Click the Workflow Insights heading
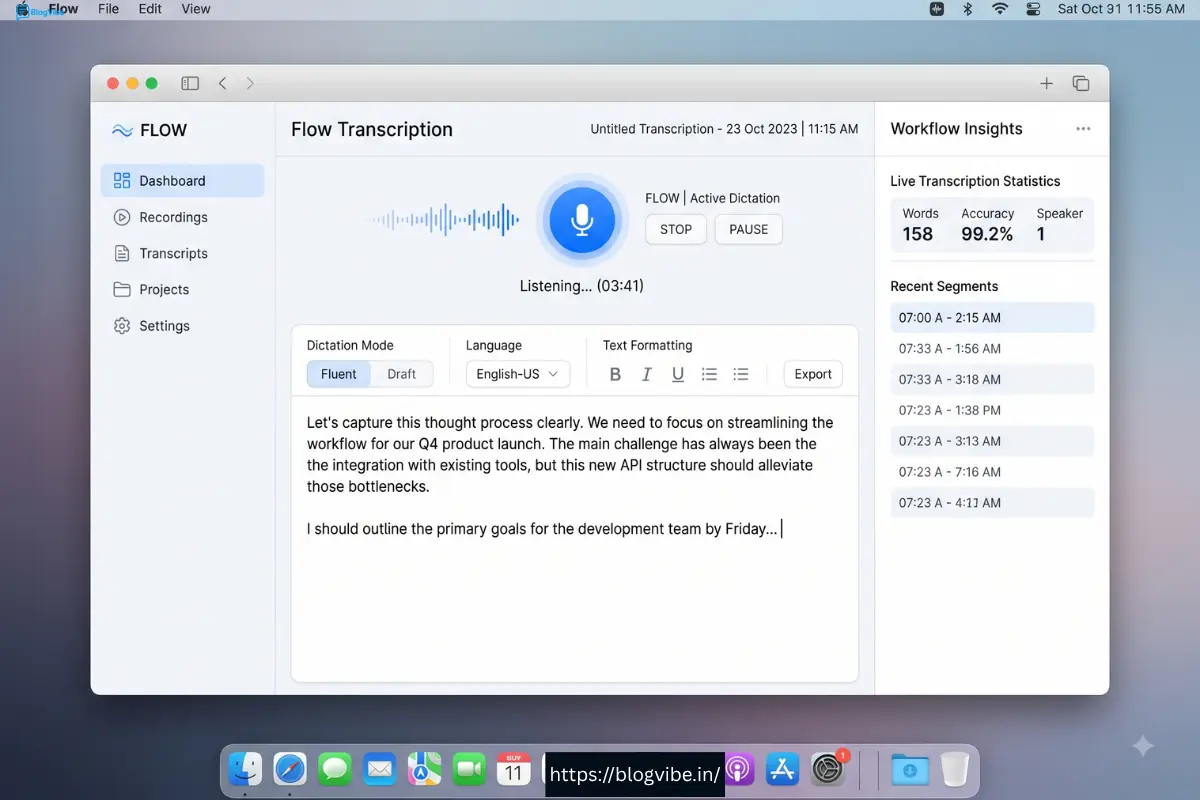The width and height of the screenshot is (1200, 800). (x=956, y=129)
